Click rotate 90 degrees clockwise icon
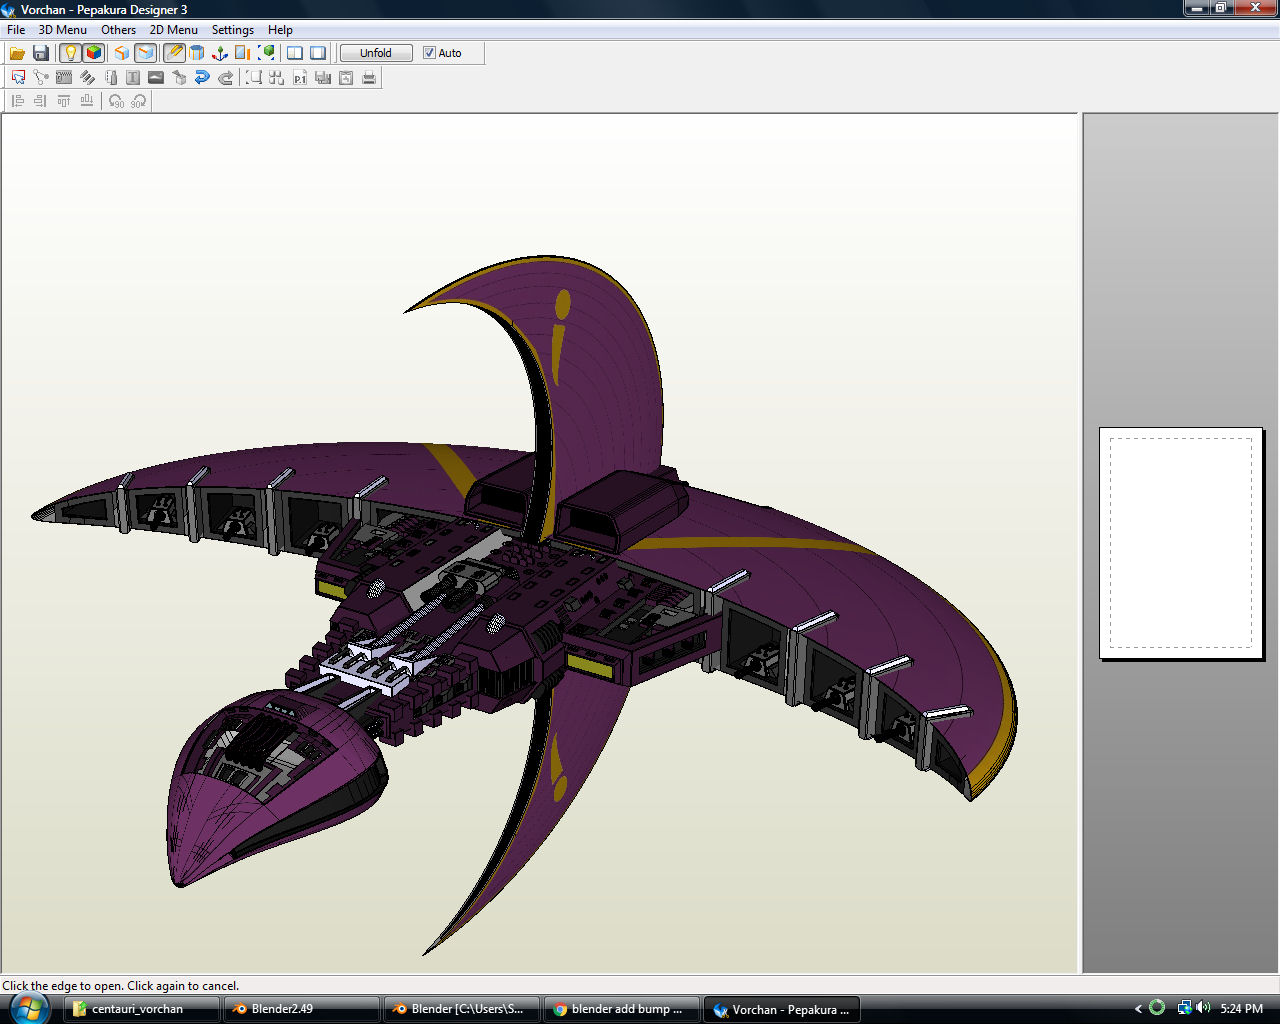The height and width of the screenshot is (1024, 1280). [x=139, y=101]
